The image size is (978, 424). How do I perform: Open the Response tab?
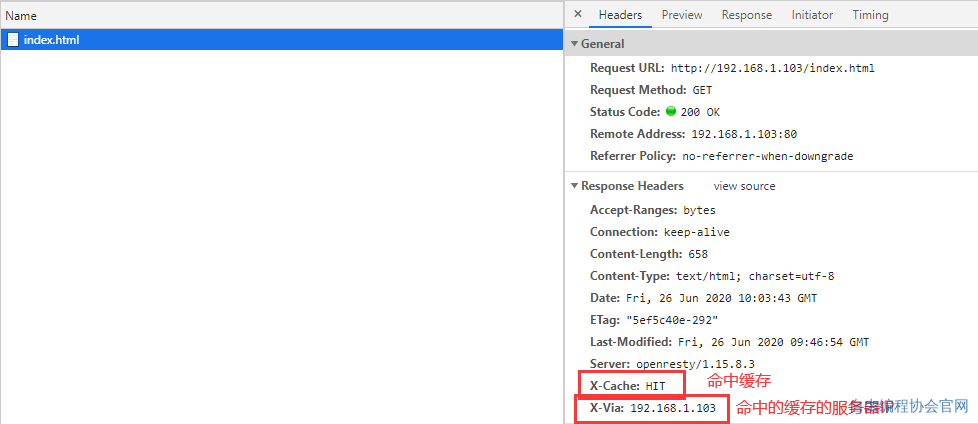pos(746,15)
